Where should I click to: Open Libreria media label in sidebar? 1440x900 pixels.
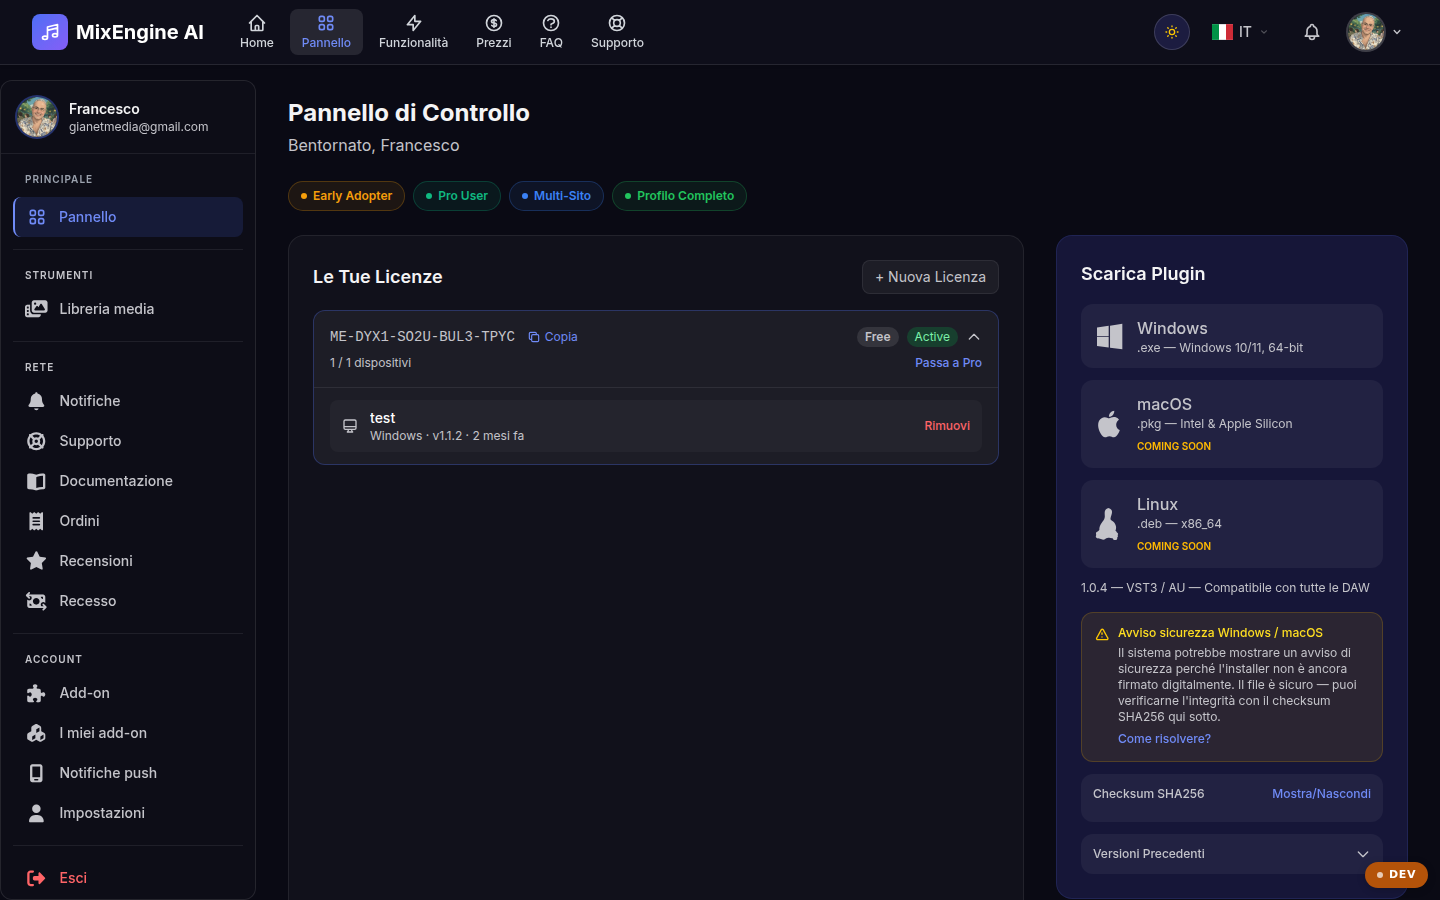tap(106, 309)
